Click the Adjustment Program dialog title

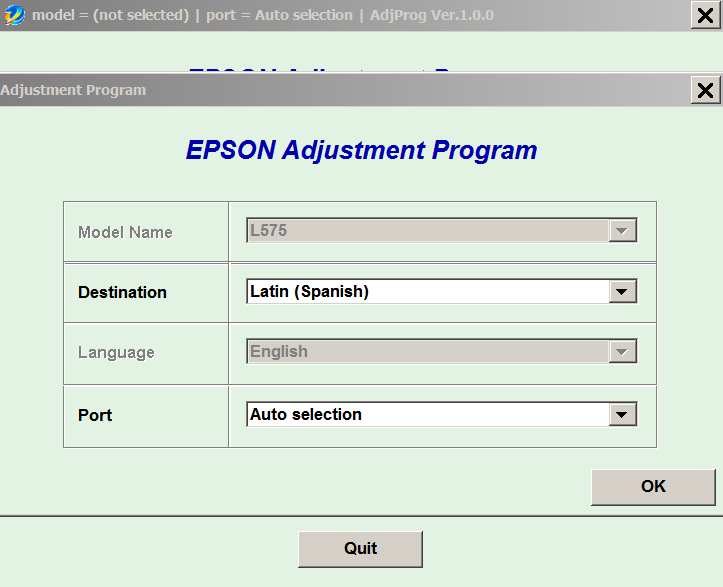tap(73, 90)
